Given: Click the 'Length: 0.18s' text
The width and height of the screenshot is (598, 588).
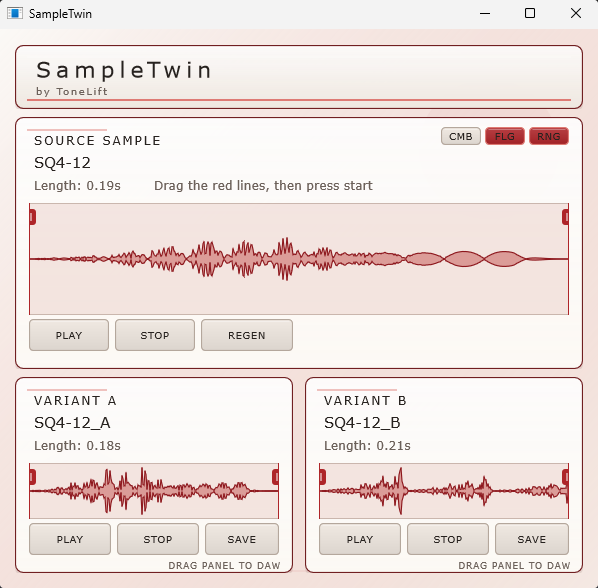Looking at the screenshot, I should 77,445.
